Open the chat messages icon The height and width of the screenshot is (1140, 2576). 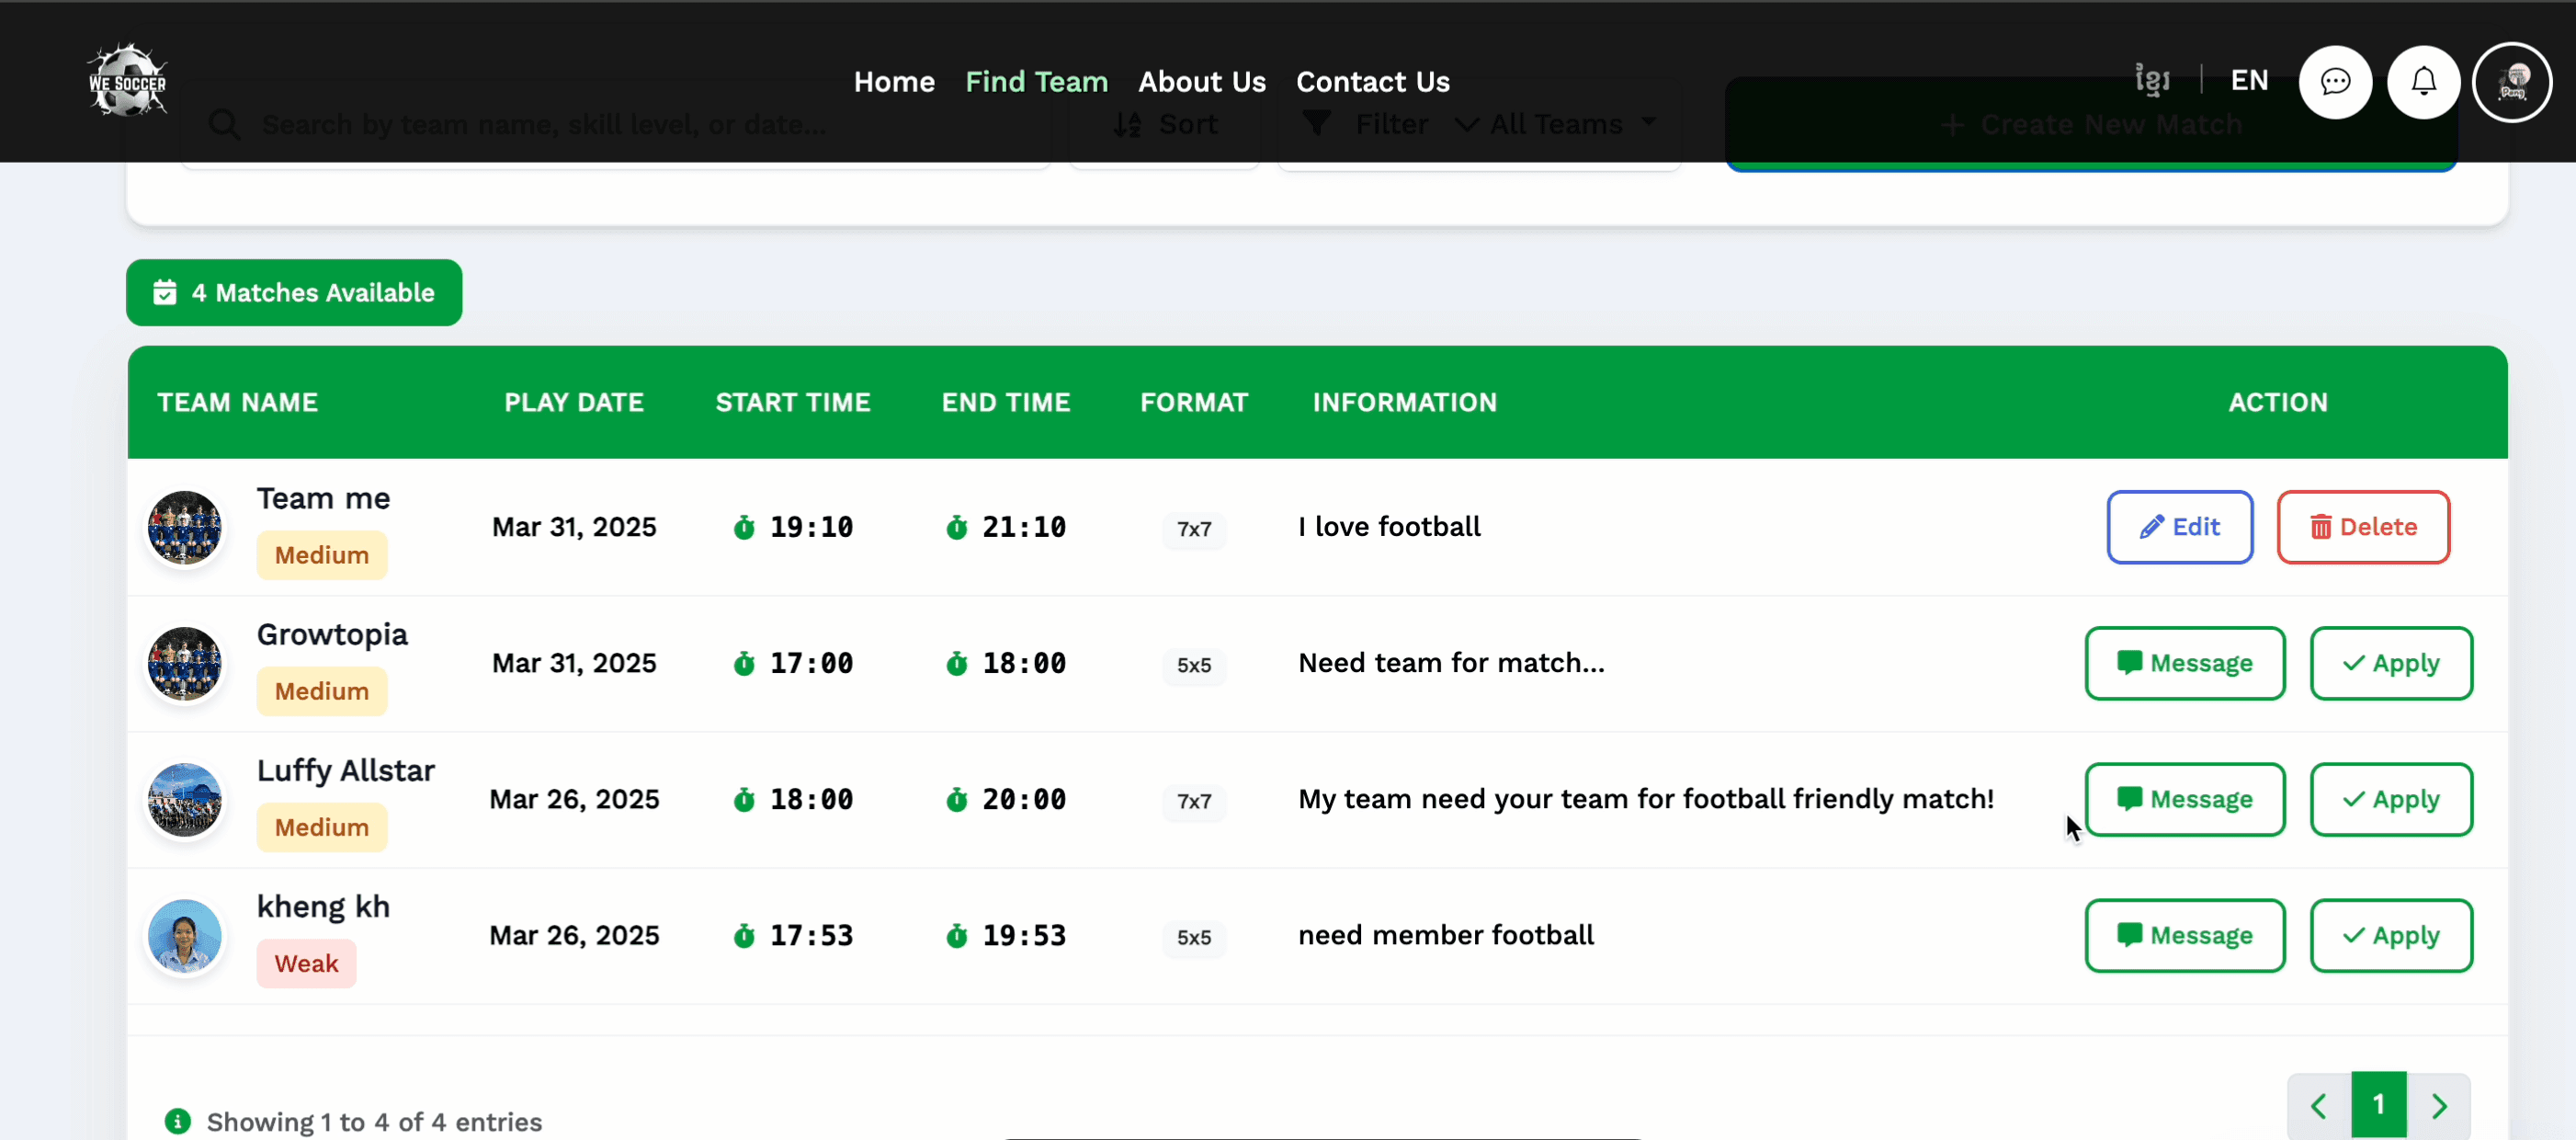click(2335, 81)
